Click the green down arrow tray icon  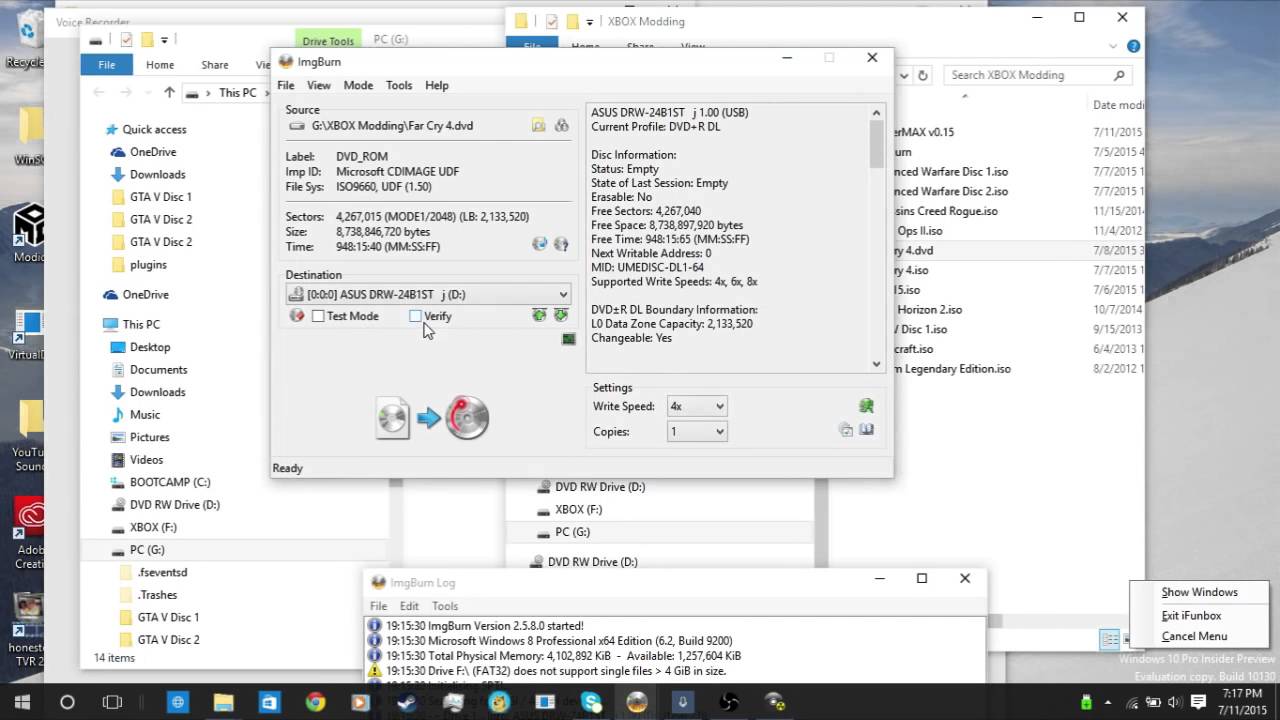tap(561, 316)
